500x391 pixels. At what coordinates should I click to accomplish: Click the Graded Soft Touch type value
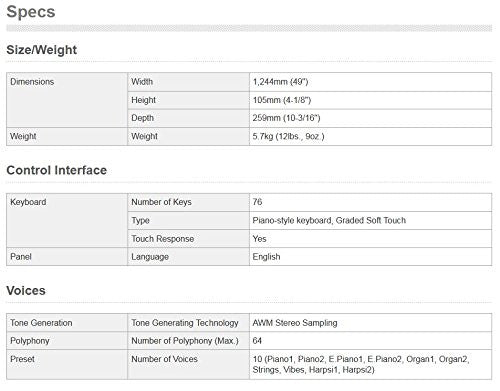tap(370, 221)
